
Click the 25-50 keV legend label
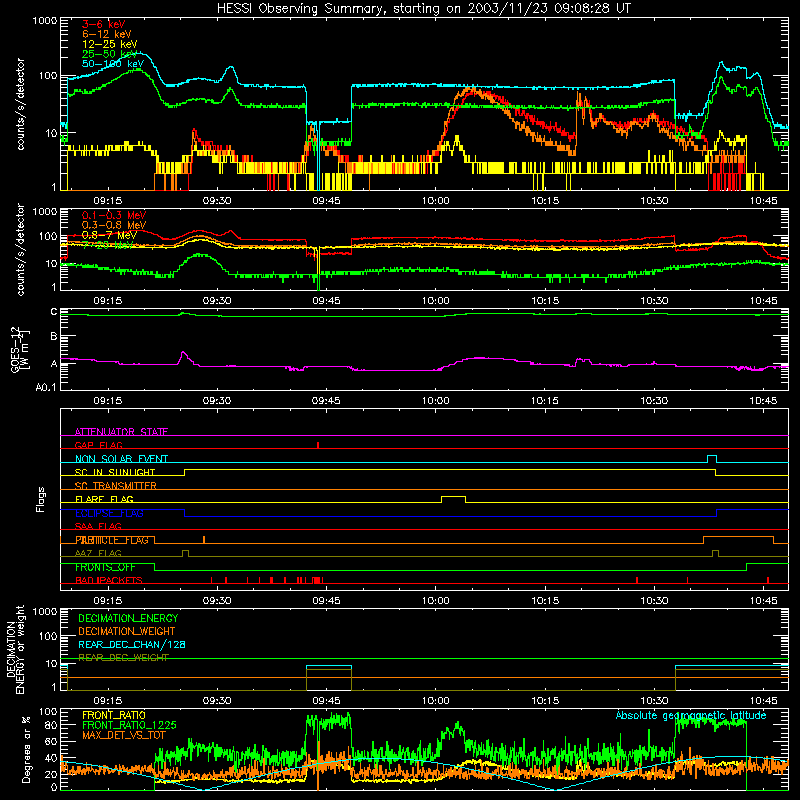click(109, 54)
